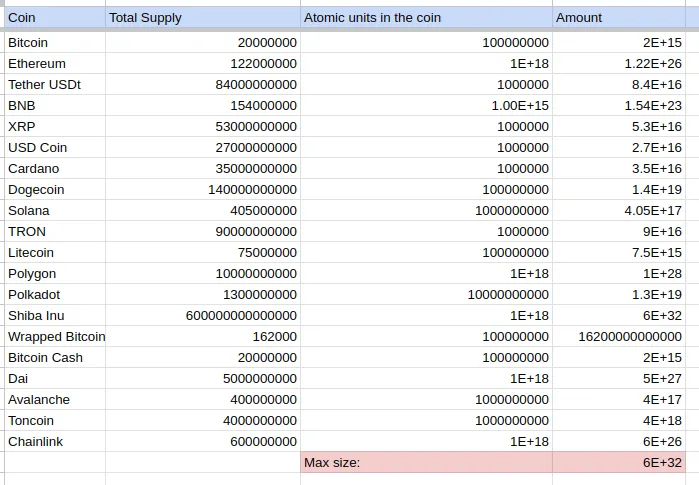This screenshot has height=485, width=699.
Task: Select Litecoin total supply cell 75000000
Action: (x=202, y=253)
